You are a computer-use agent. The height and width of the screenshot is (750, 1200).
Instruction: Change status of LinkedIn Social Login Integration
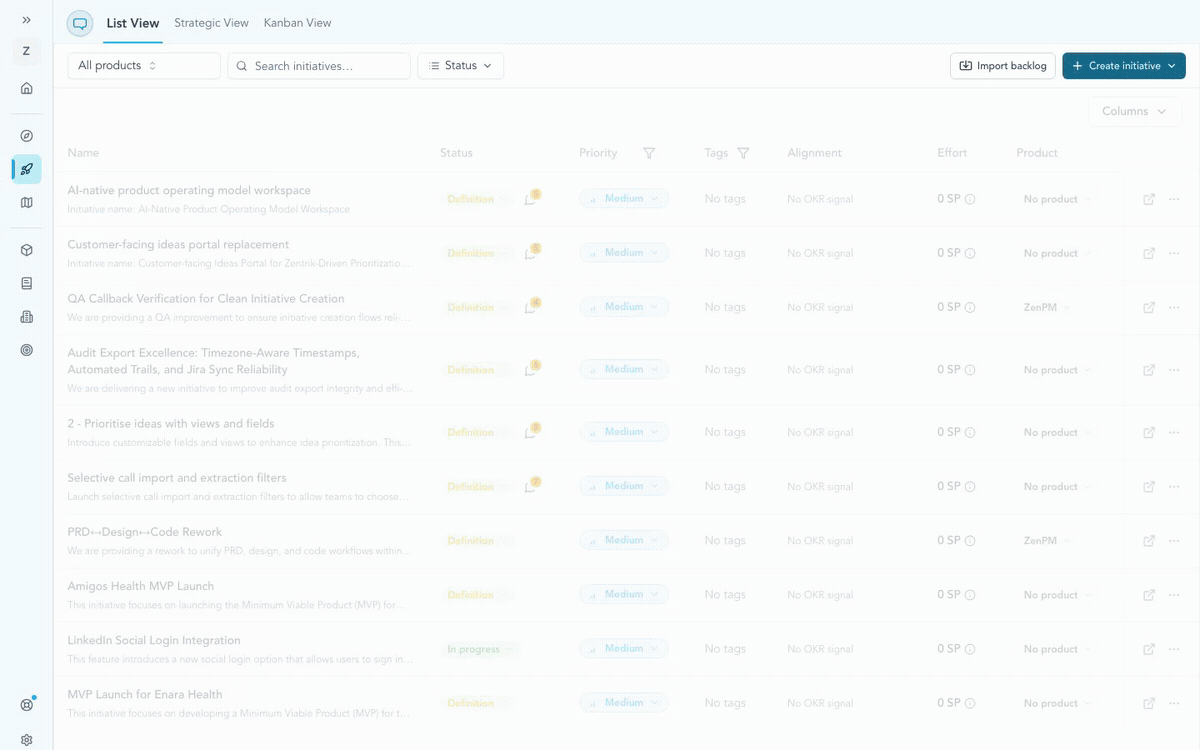(x=479, y=649)
